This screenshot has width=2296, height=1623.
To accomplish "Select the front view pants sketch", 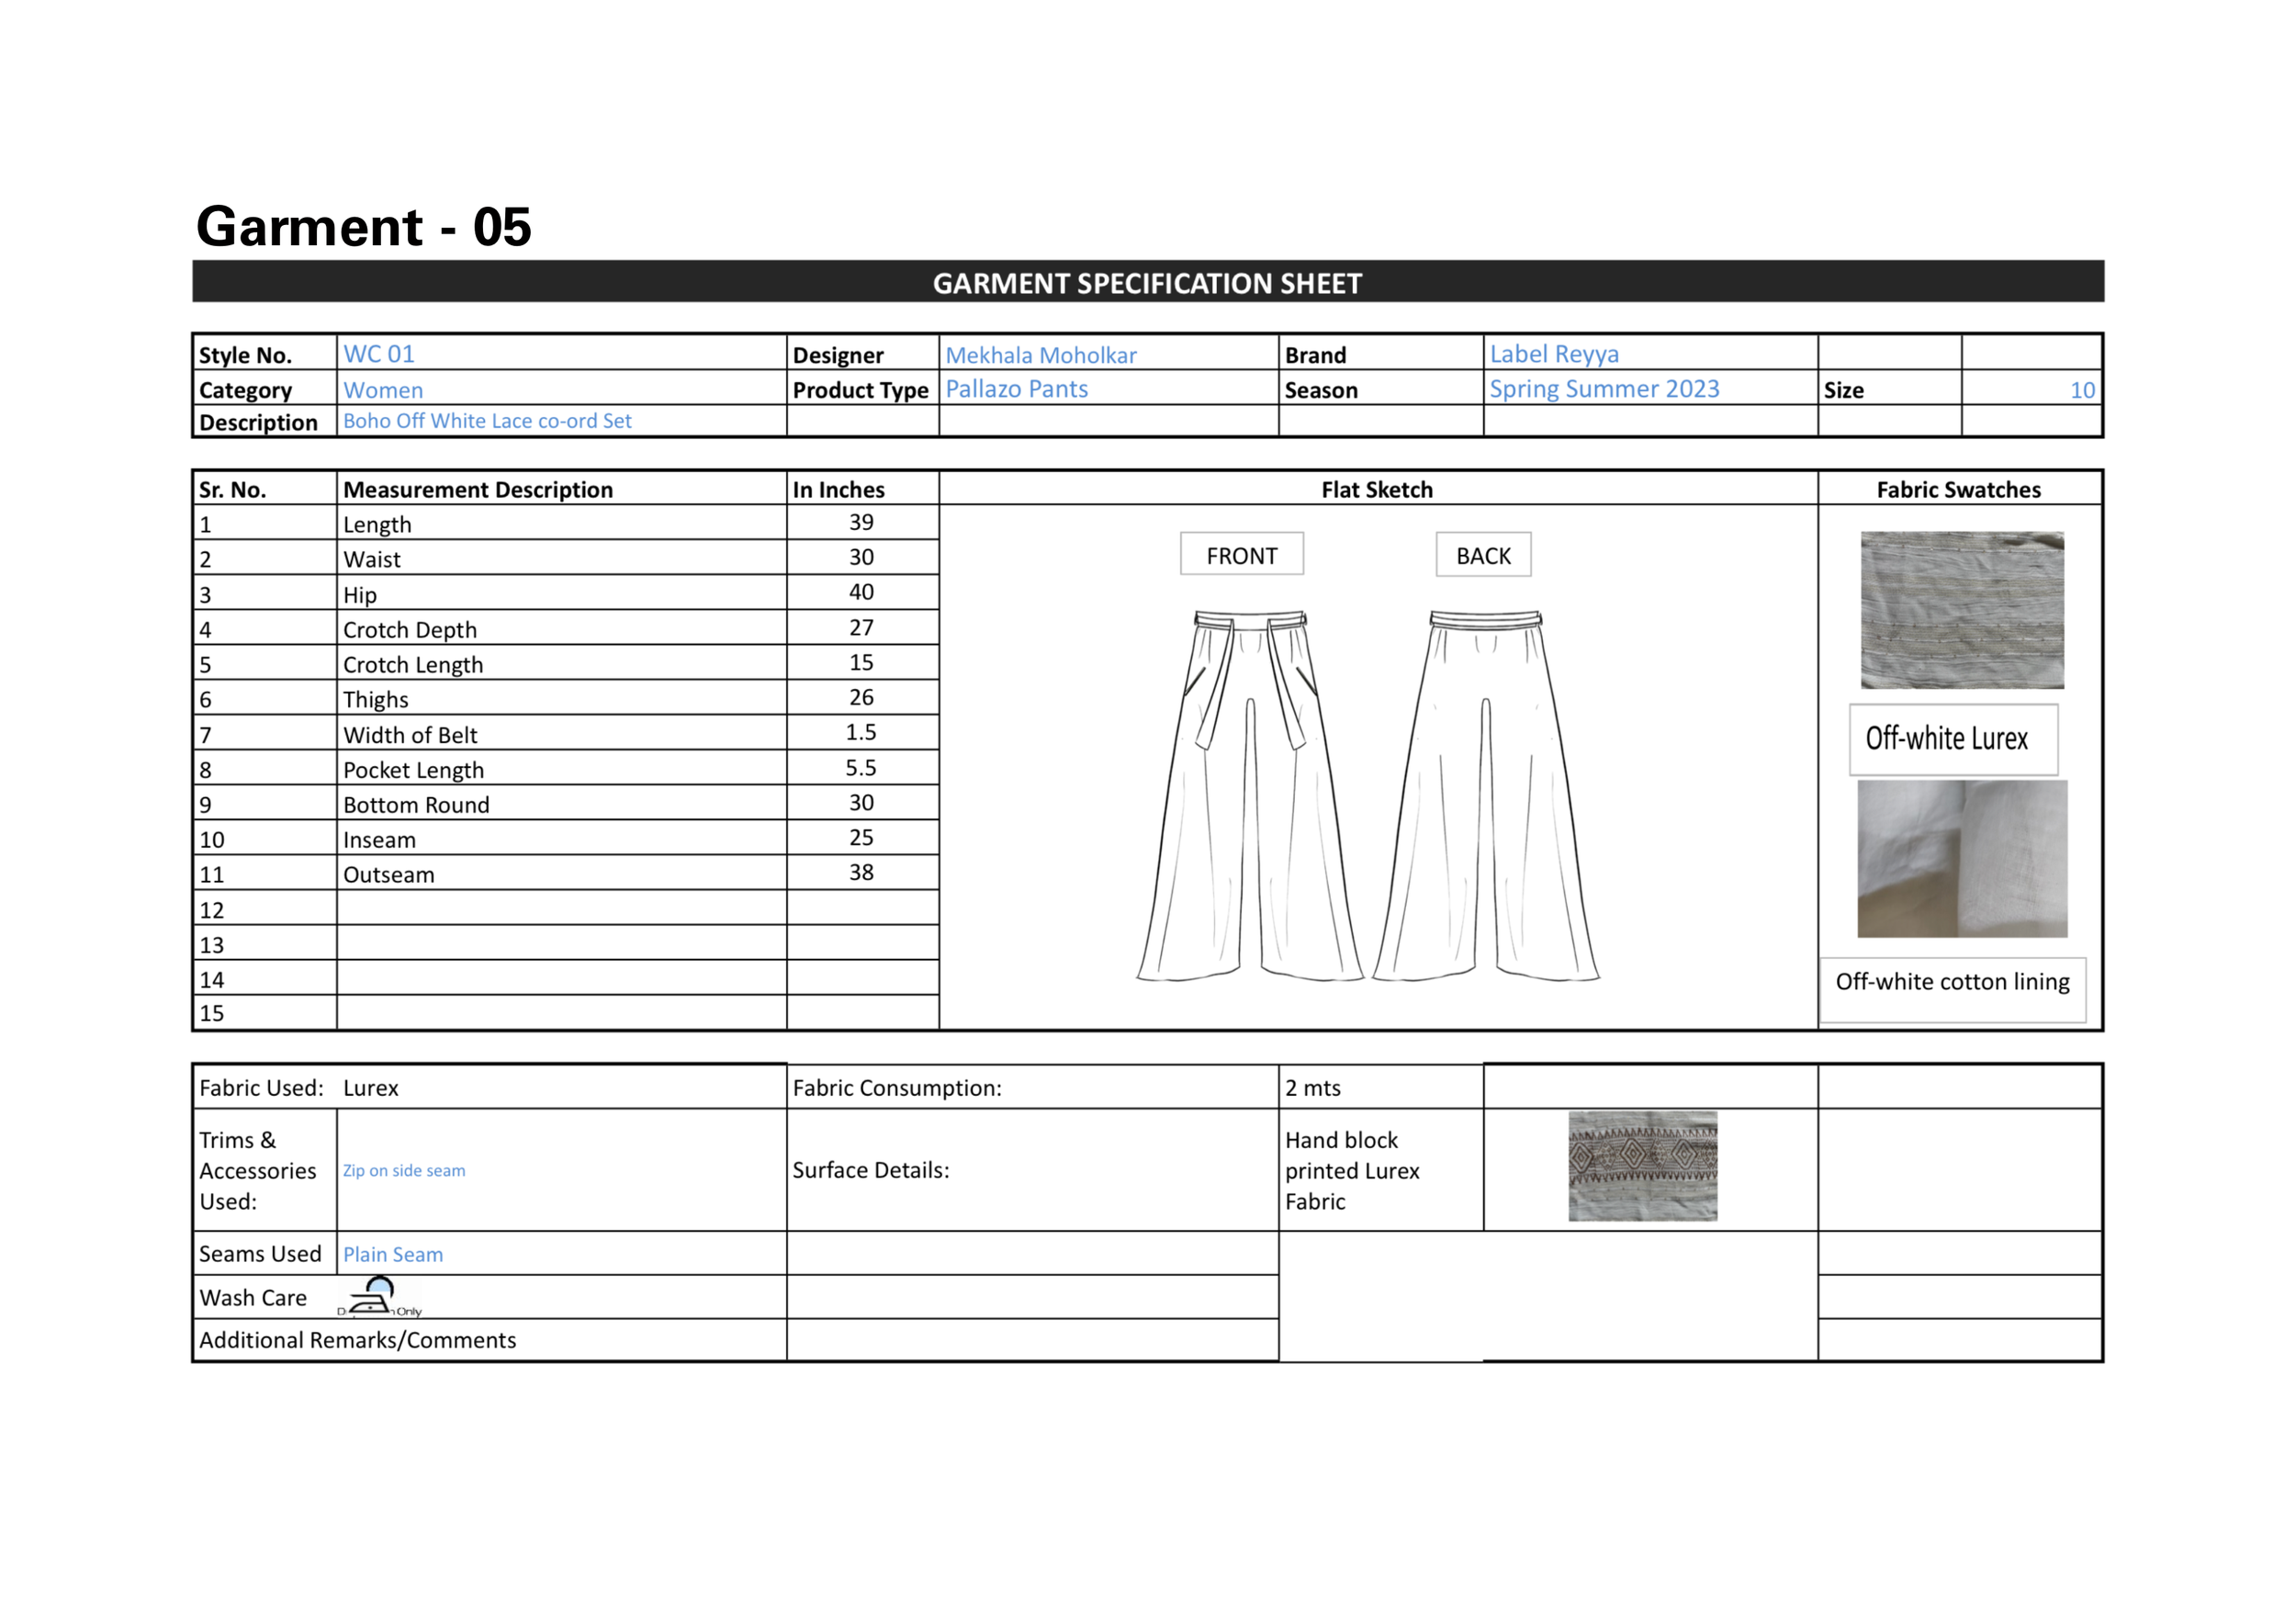I will 1250,795.
